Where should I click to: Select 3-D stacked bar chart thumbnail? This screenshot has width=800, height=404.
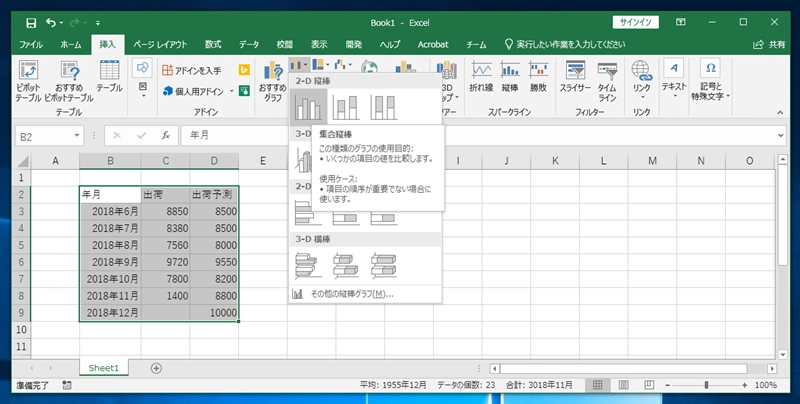345,266
